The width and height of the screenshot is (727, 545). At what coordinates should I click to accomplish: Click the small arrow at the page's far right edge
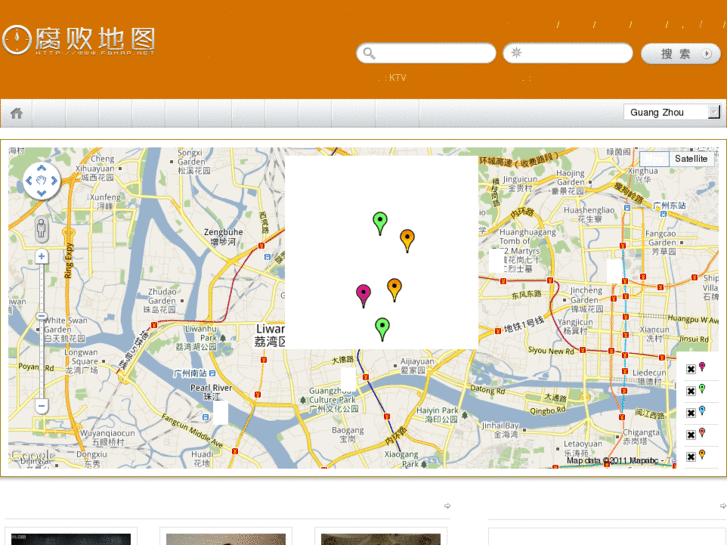pos(723,506)
